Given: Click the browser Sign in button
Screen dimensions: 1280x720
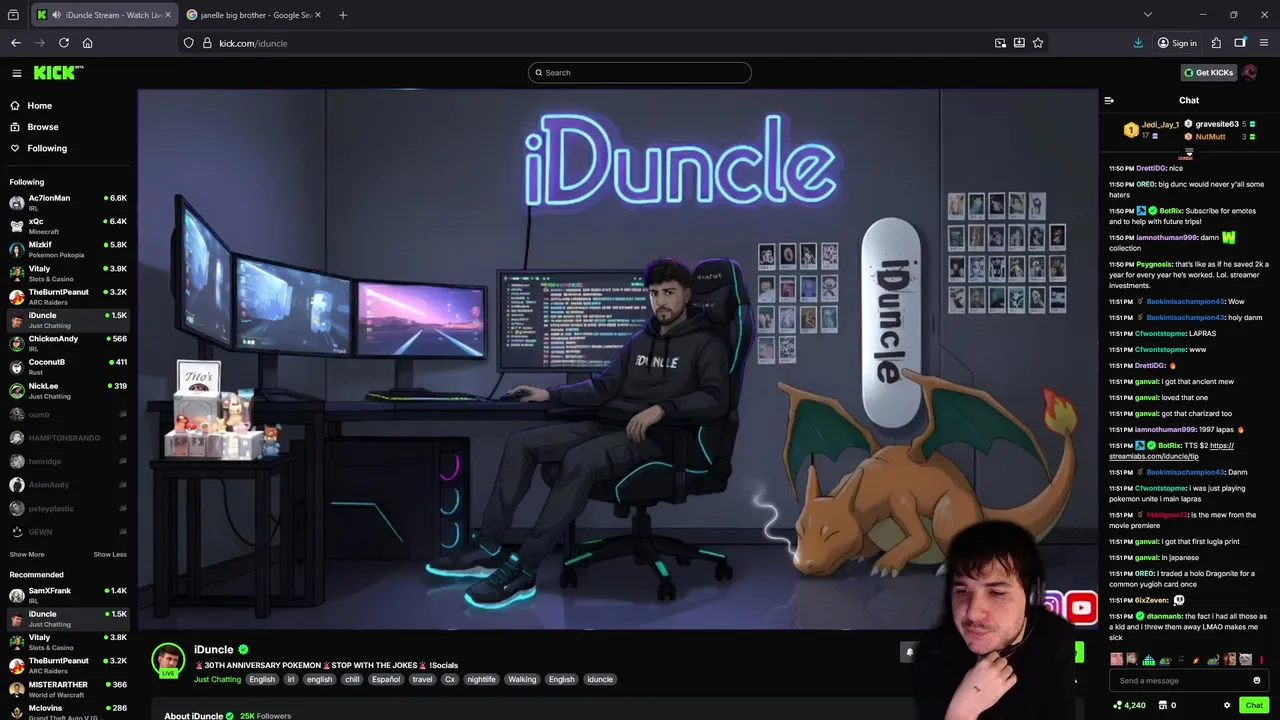Looking at the screenshot, I should [1177, 43].
